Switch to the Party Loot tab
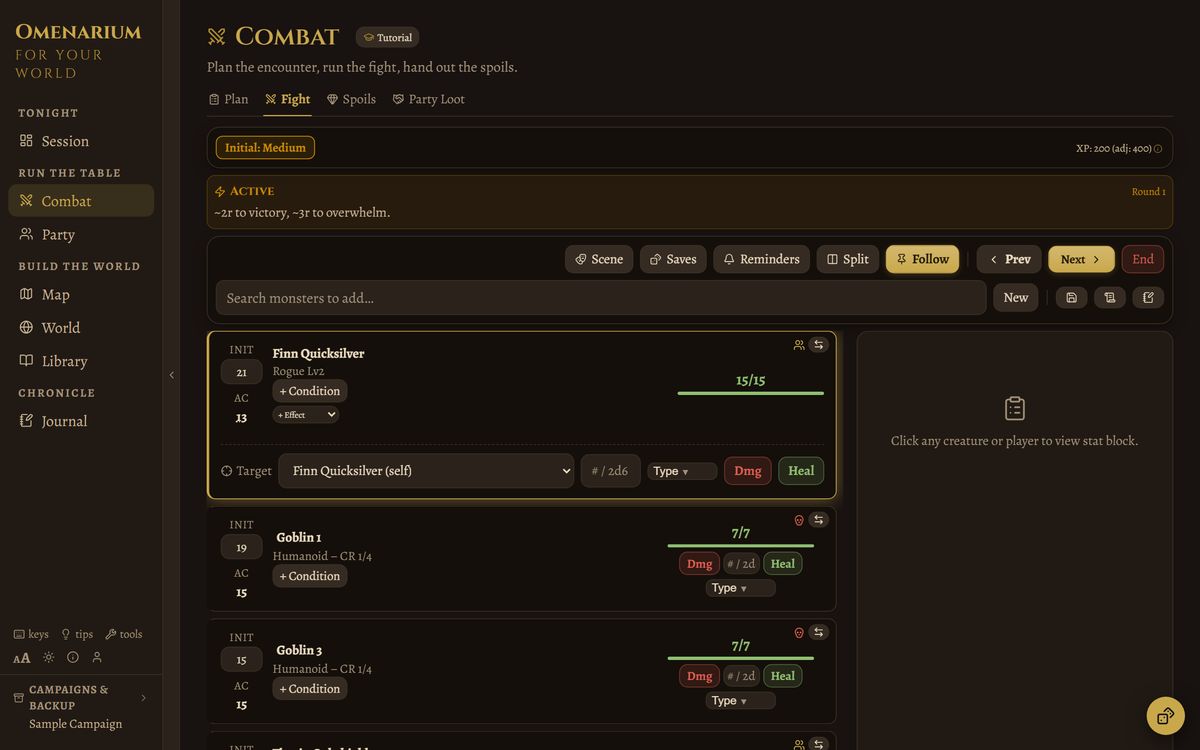This screenshot has height=750, width=1200. 428,99
